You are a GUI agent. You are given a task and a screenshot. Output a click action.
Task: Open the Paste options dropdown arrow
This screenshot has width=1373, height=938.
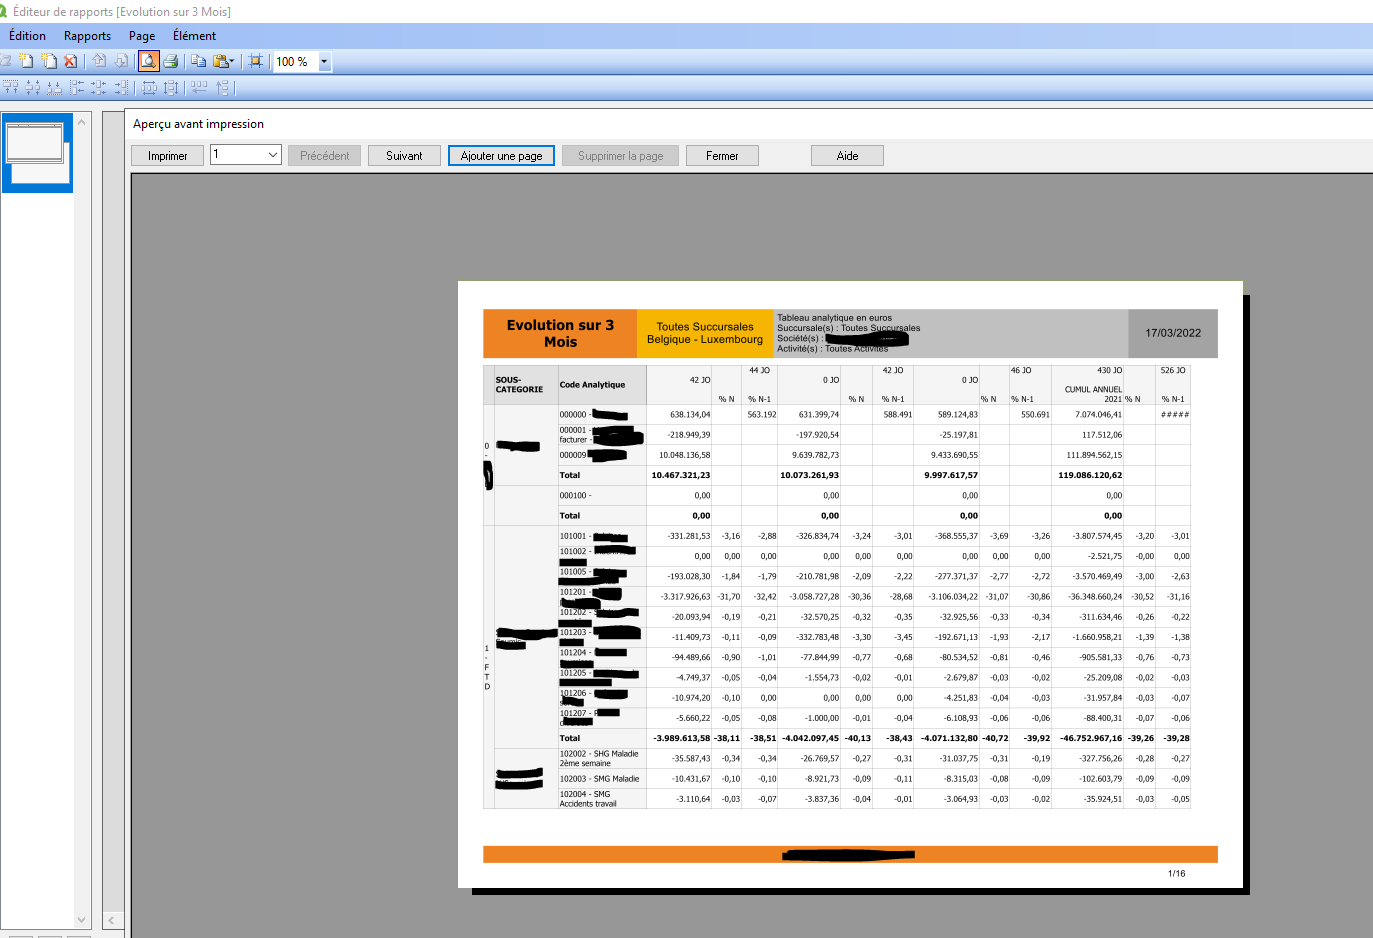[231, 61]
